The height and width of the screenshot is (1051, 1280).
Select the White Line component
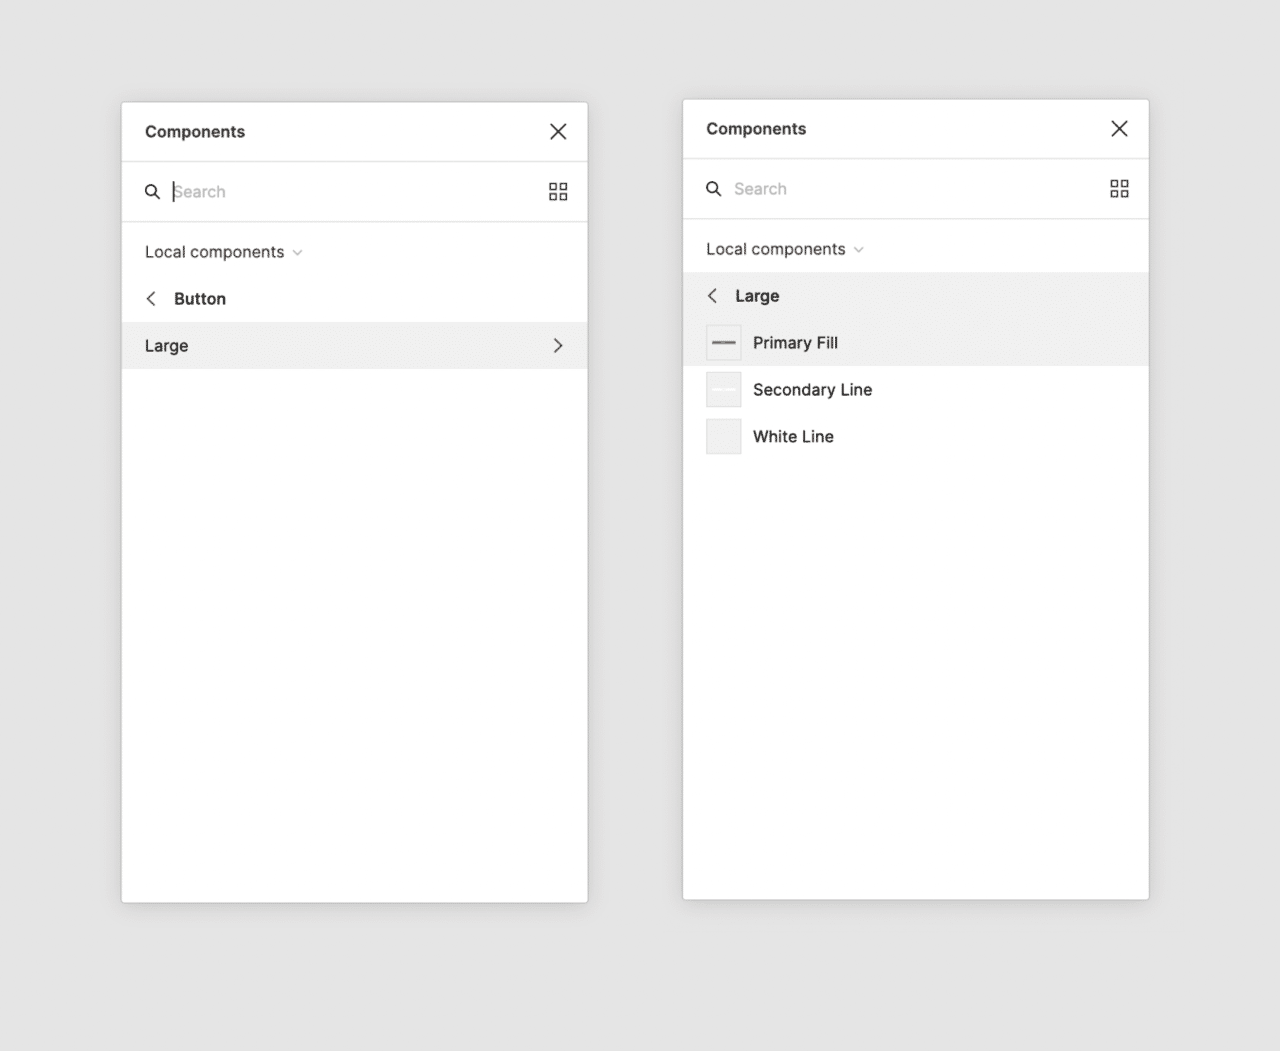[793, 437]
